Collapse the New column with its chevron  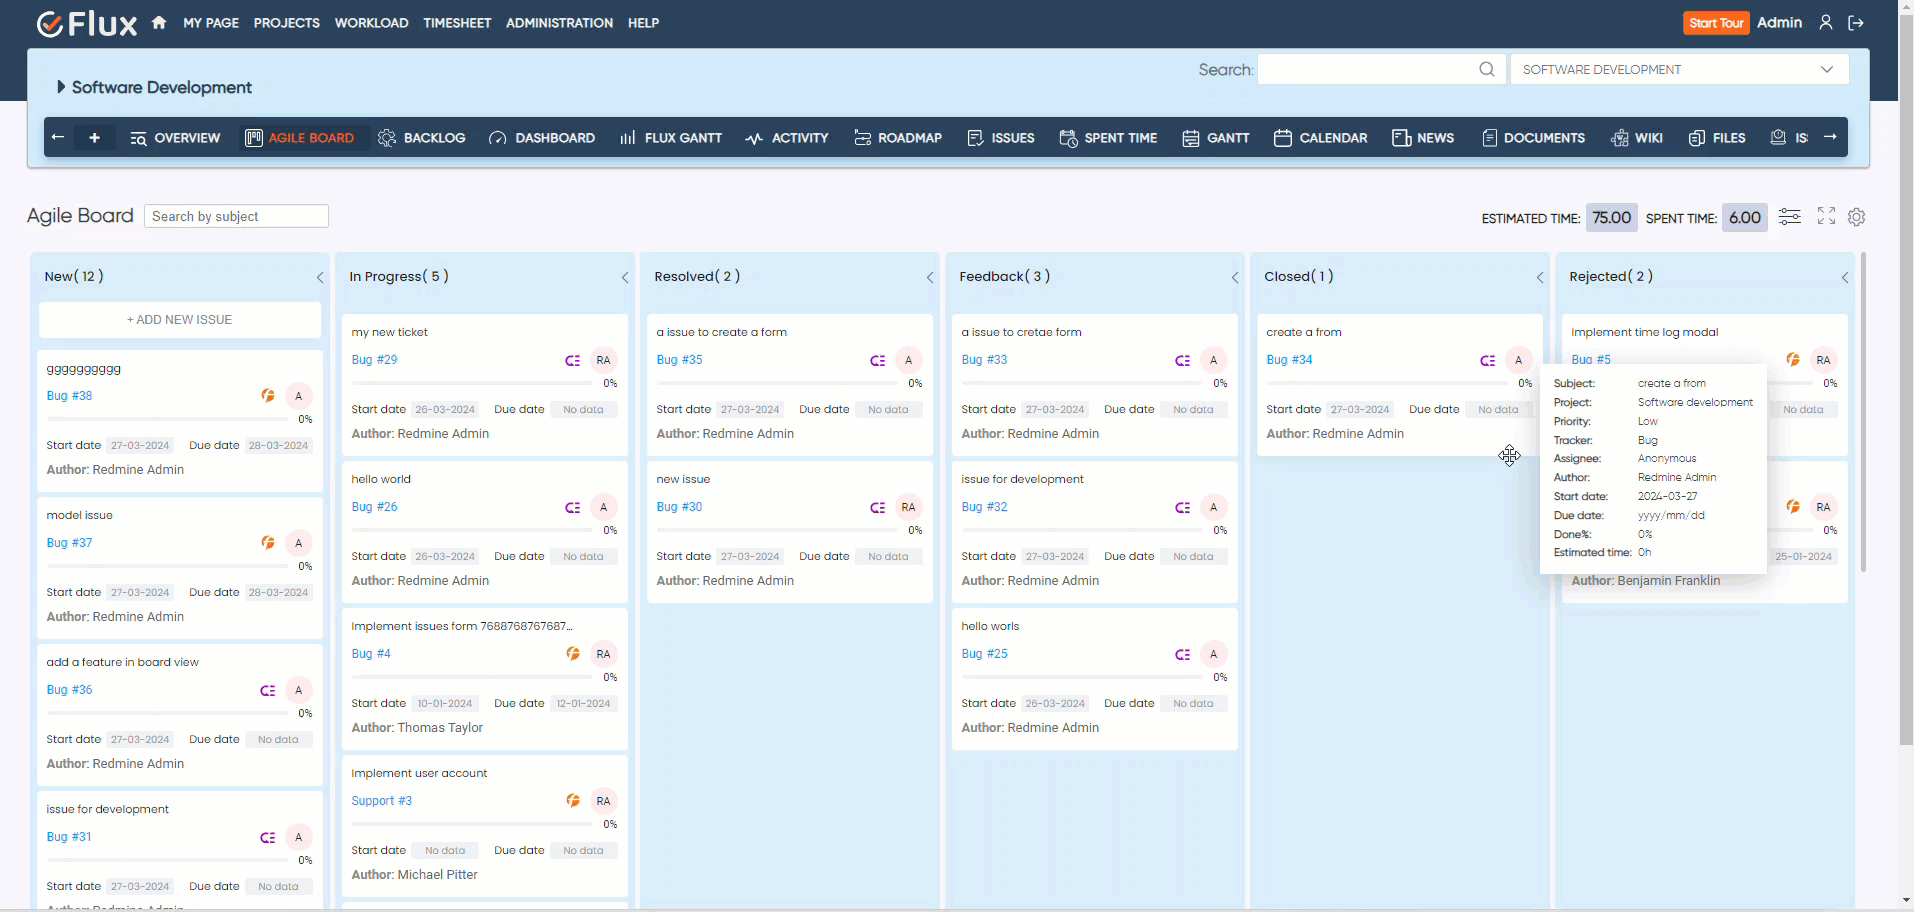tap(319, 277)
